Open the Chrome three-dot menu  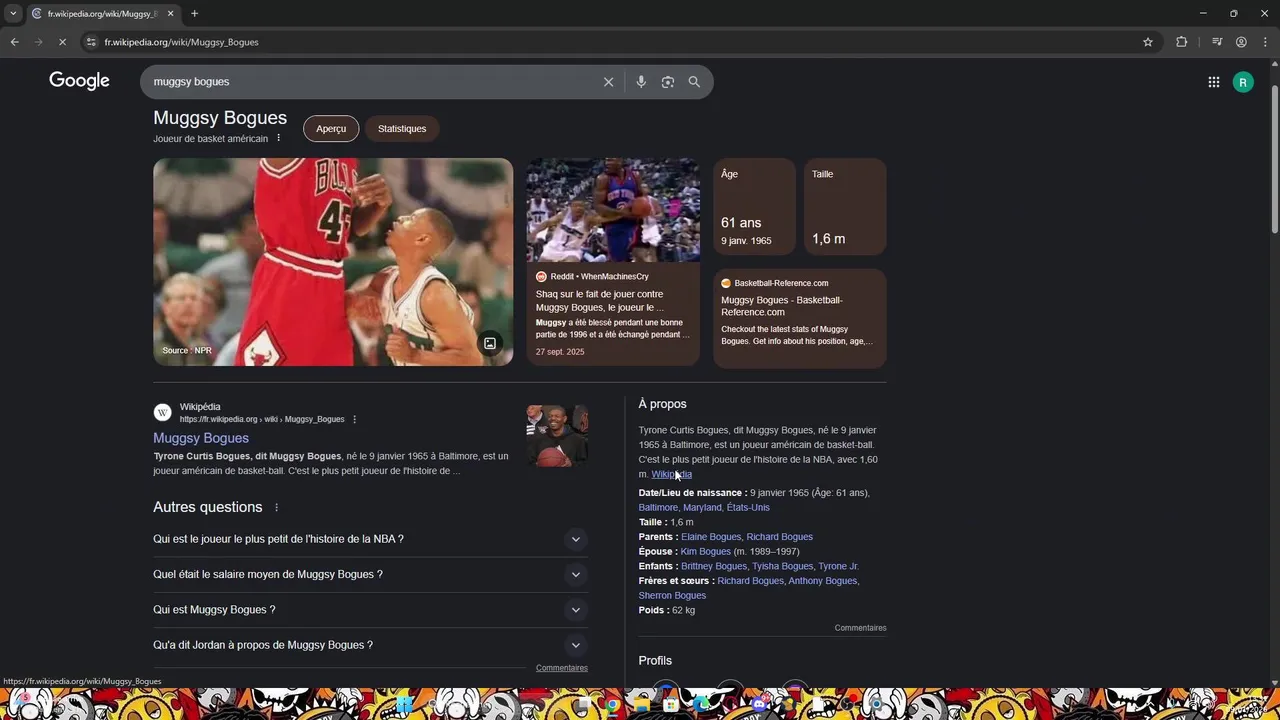click(x=1266, y=42)
